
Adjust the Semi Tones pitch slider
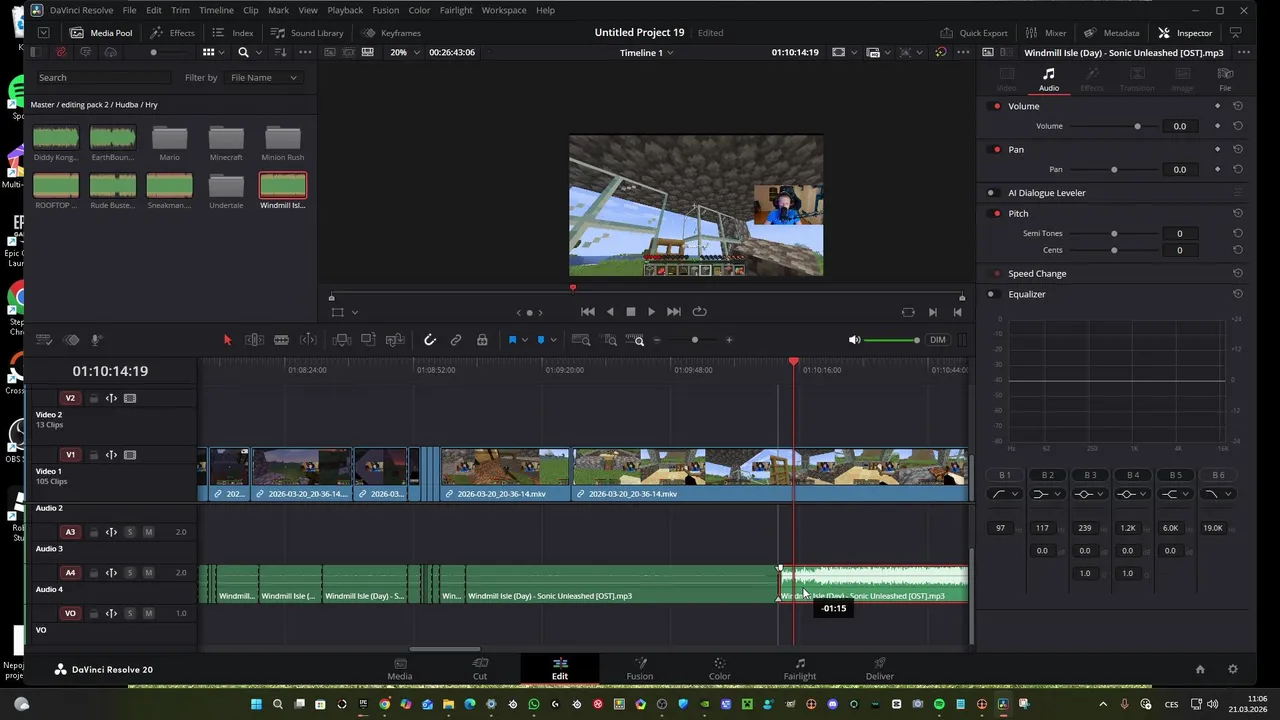coord(1114,233)
